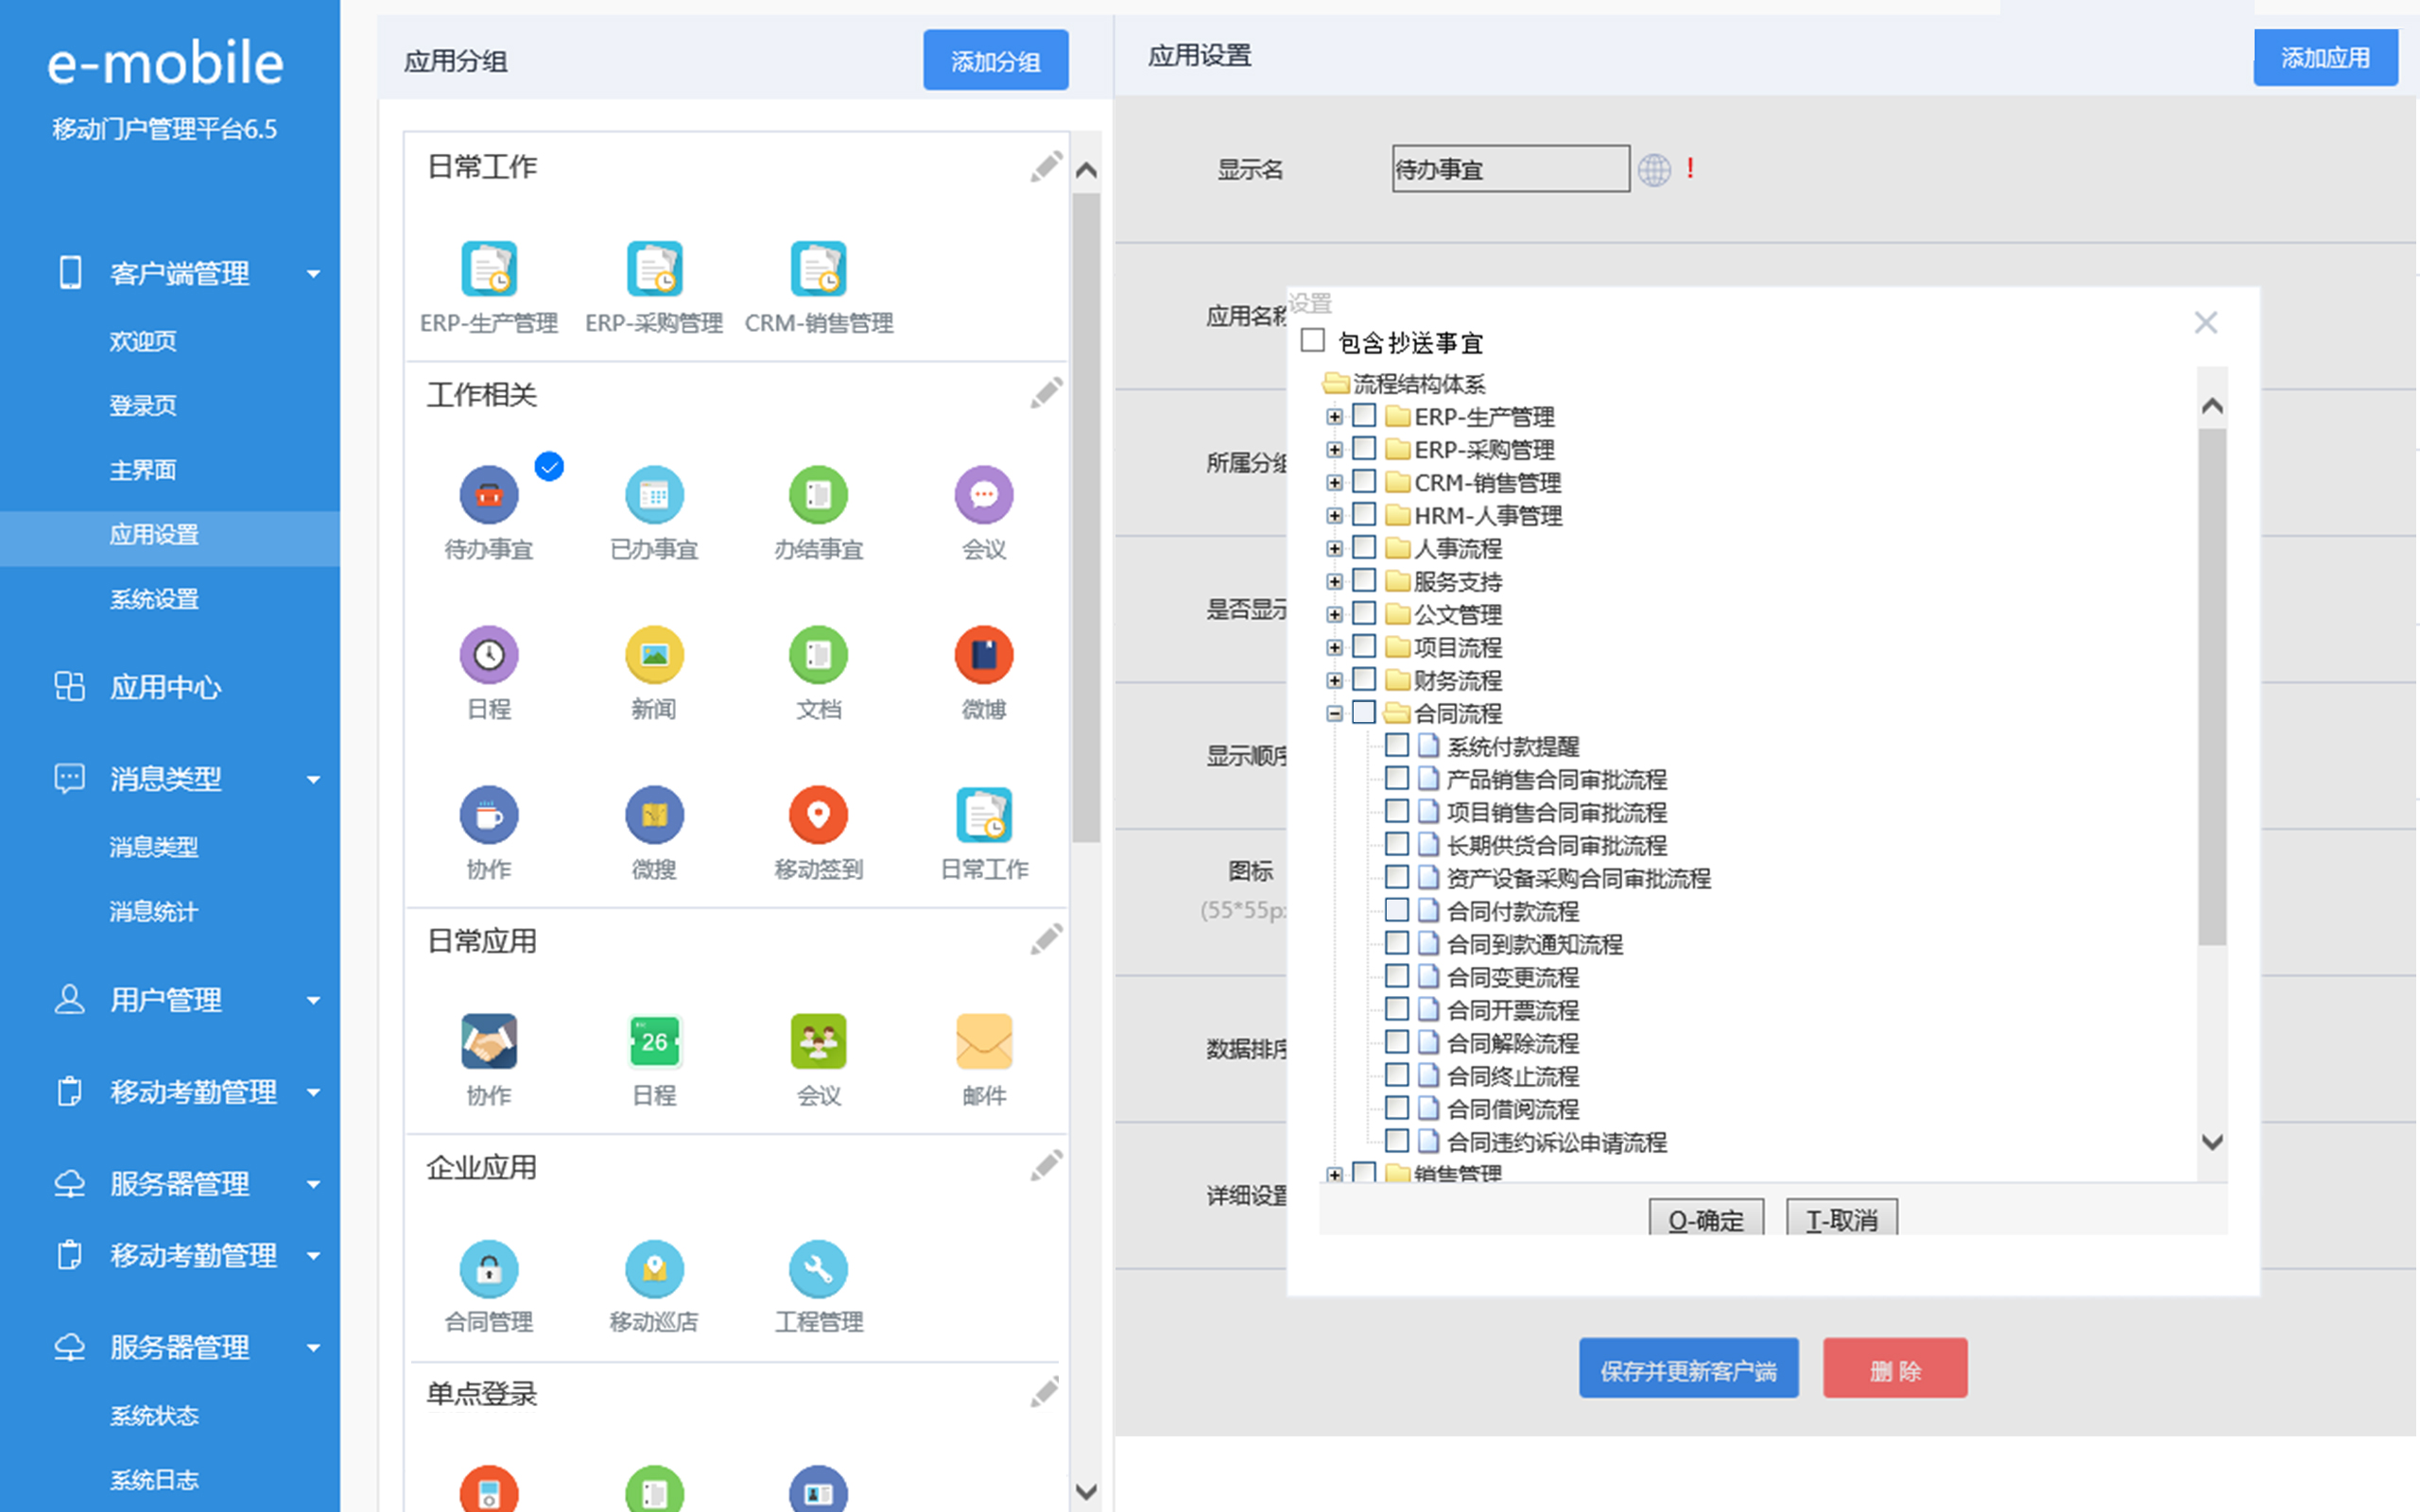Collapse the 合同流程 tree node

point(1334,713)
